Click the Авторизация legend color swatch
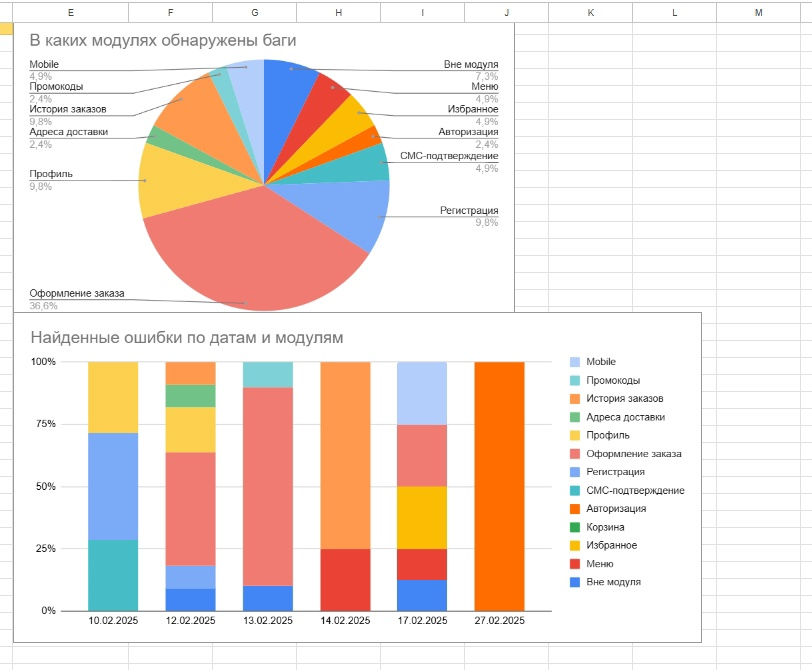This screenshot has height=670, width=812. 575,509
